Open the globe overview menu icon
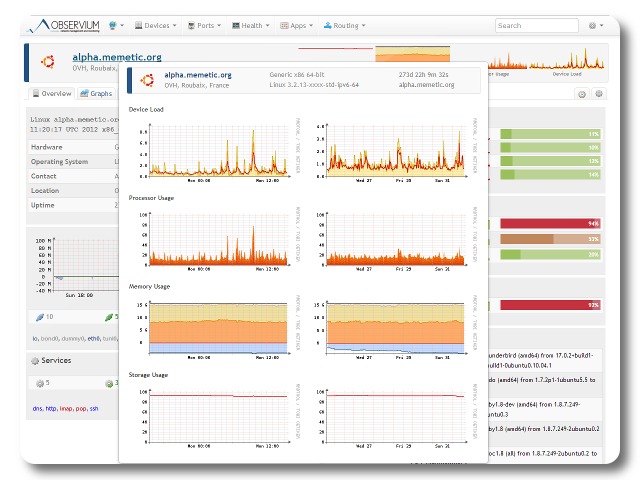Viewport: 640px width, 480px height. tap(116, 25)
